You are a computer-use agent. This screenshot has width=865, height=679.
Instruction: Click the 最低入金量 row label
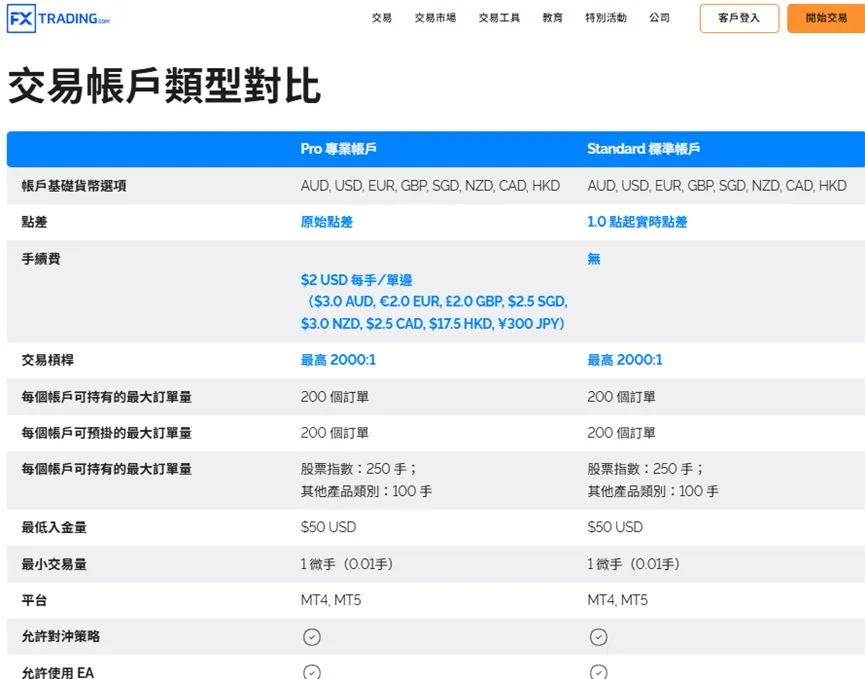tap(54, 527)
